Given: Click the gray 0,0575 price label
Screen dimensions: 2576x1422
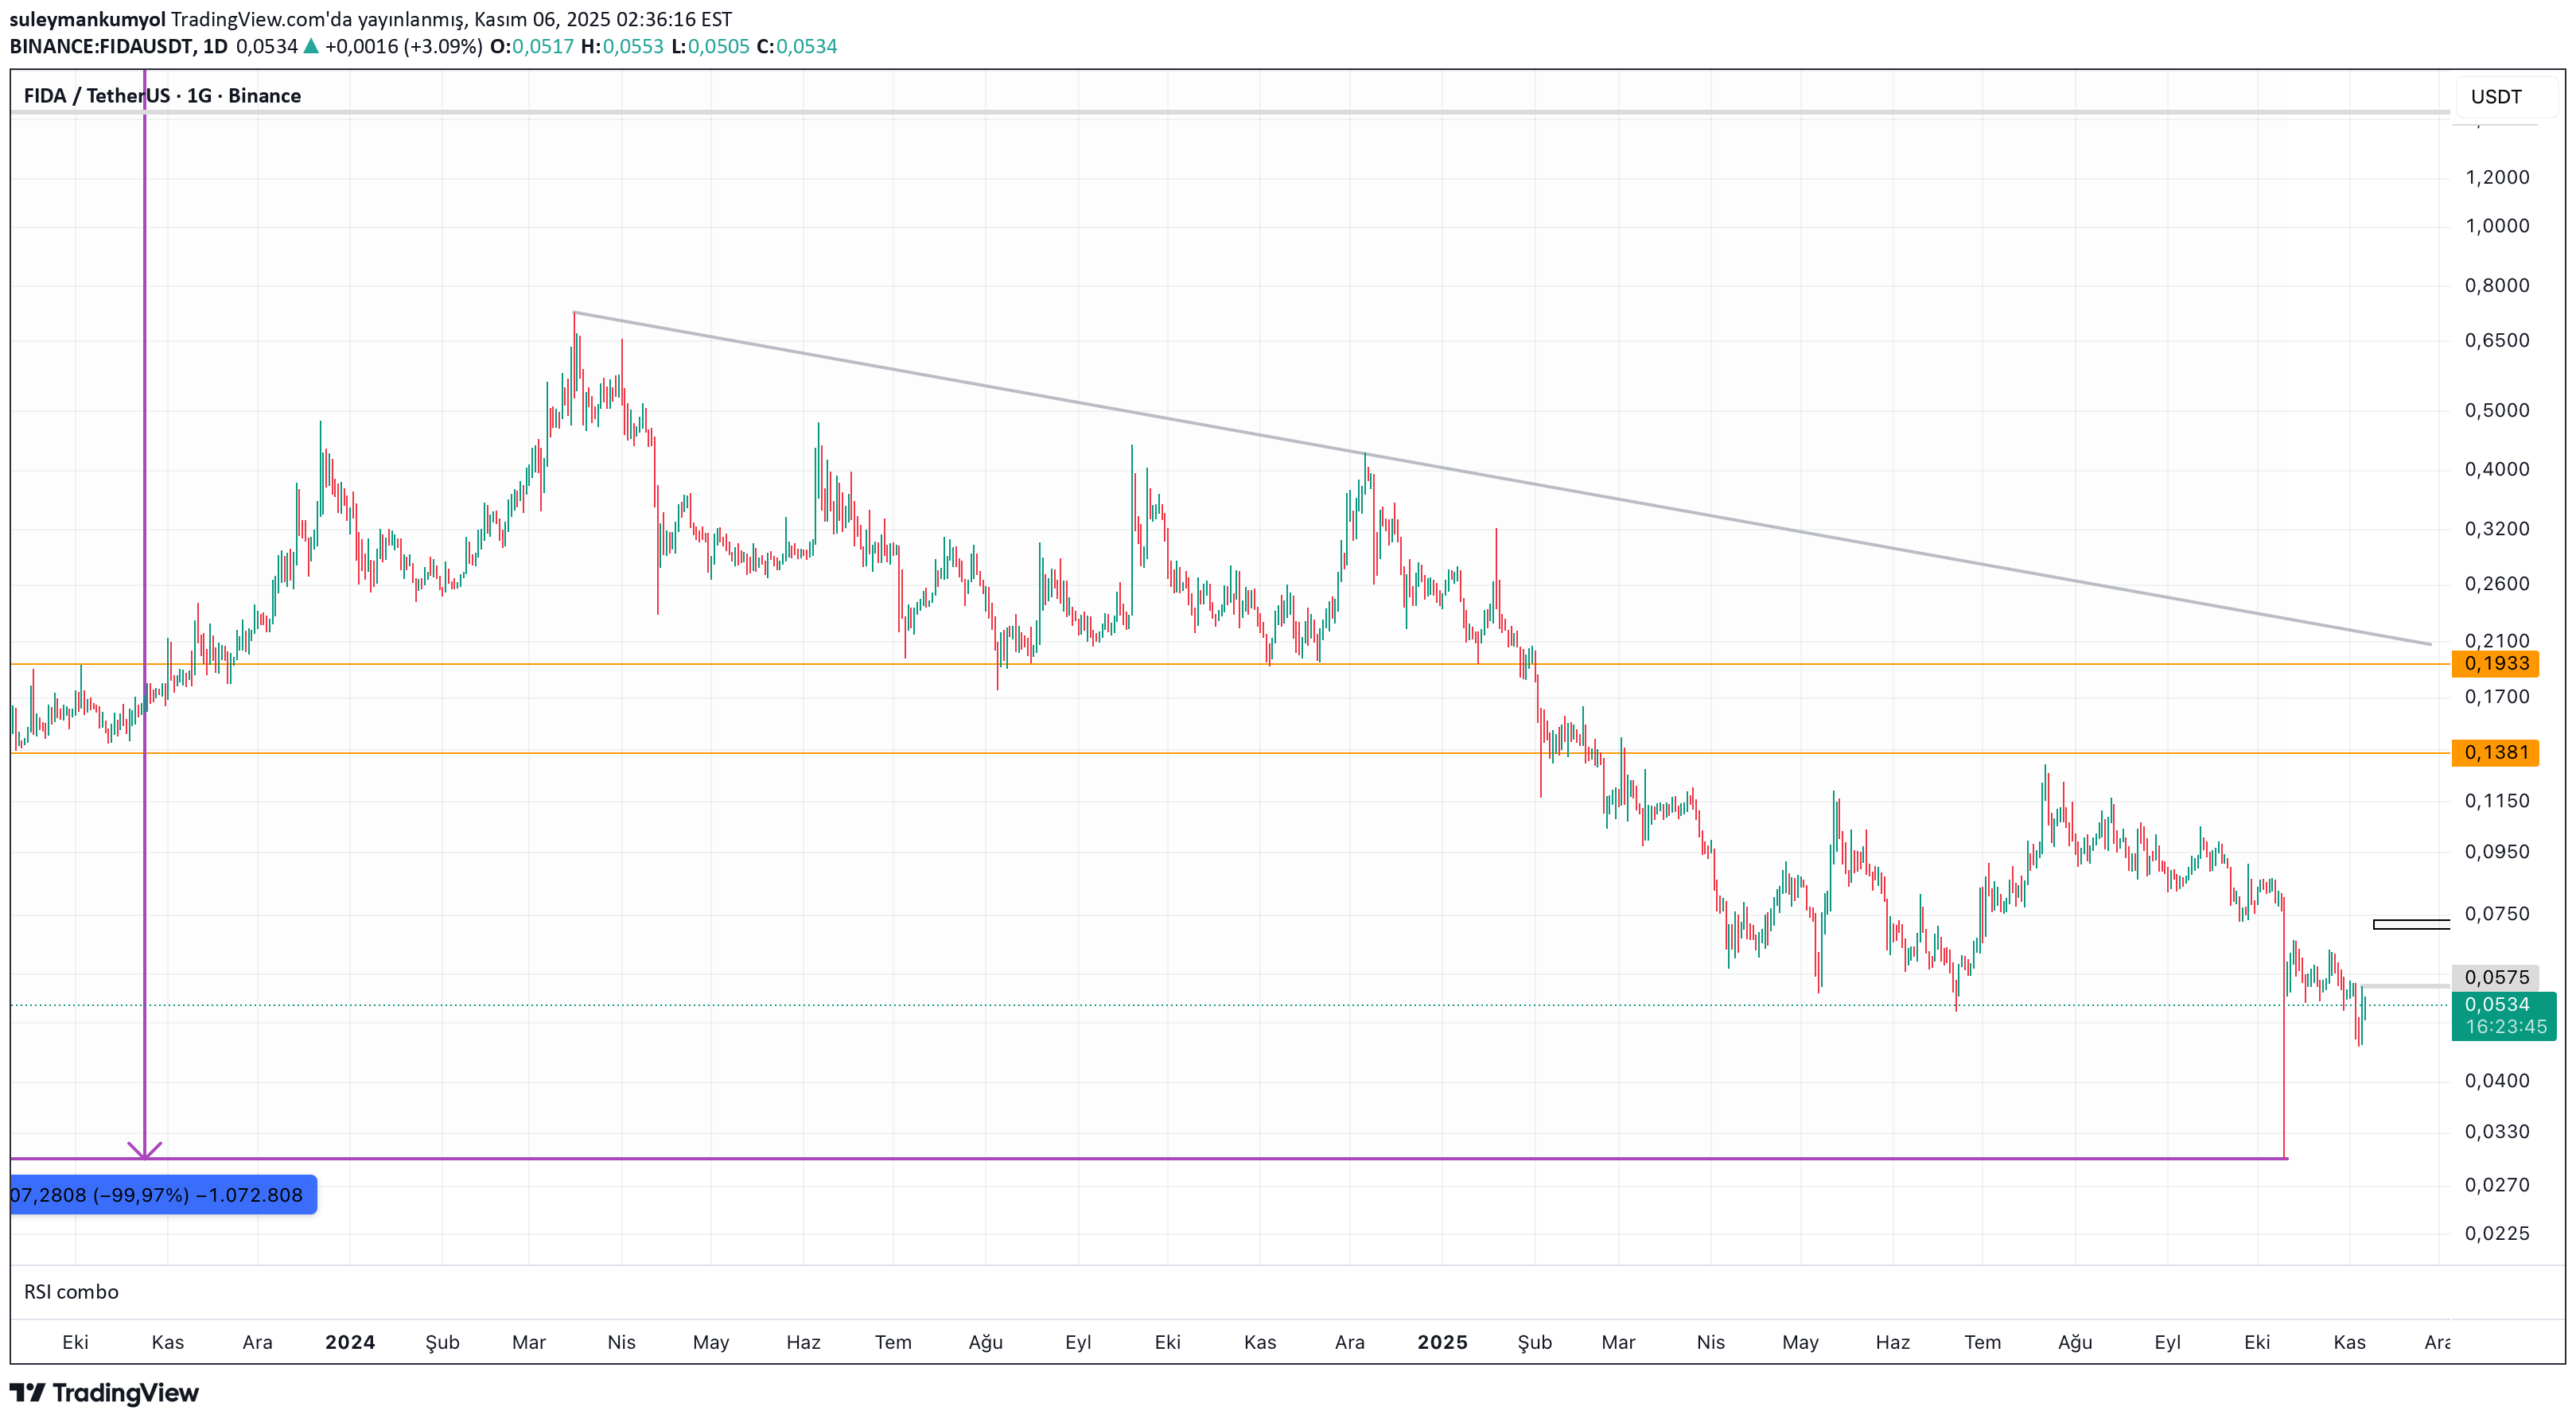Looking at the screenshot, I should pos(2494,977).
